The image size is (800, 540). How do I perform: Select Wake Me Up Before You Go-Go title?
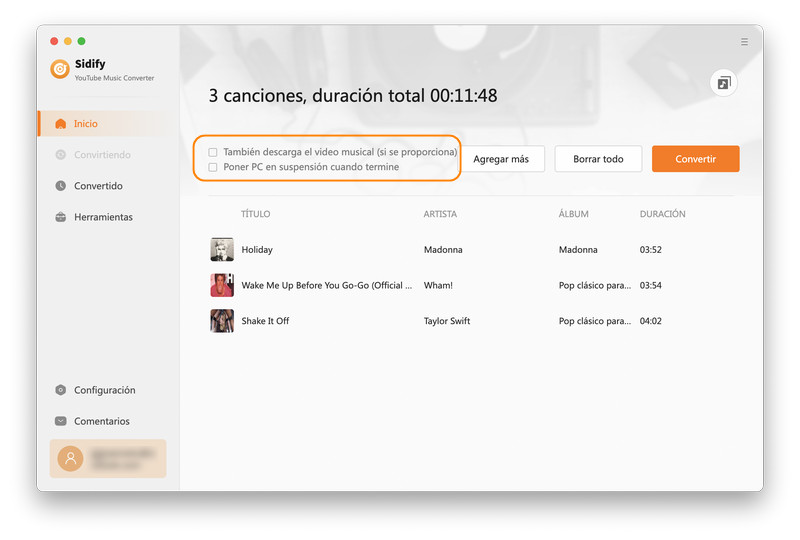tap(327, 285)
